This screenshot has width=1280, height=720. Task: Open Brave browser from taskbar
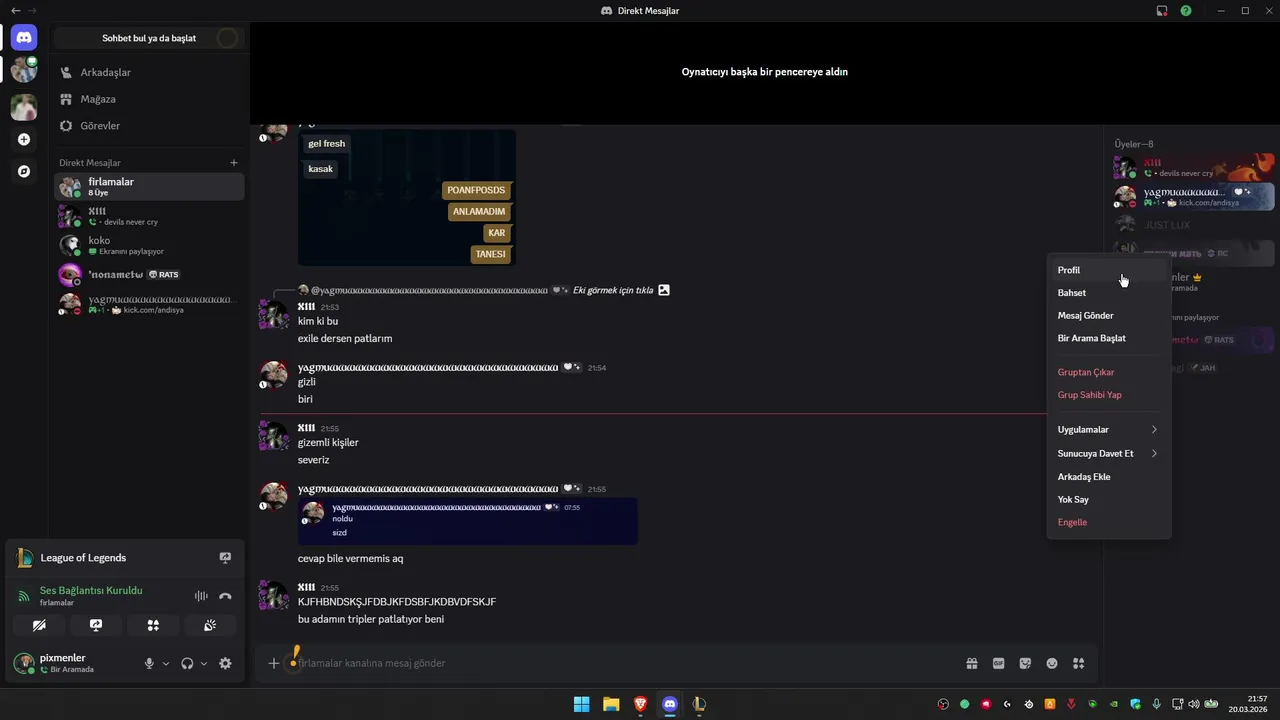(640, 704)
